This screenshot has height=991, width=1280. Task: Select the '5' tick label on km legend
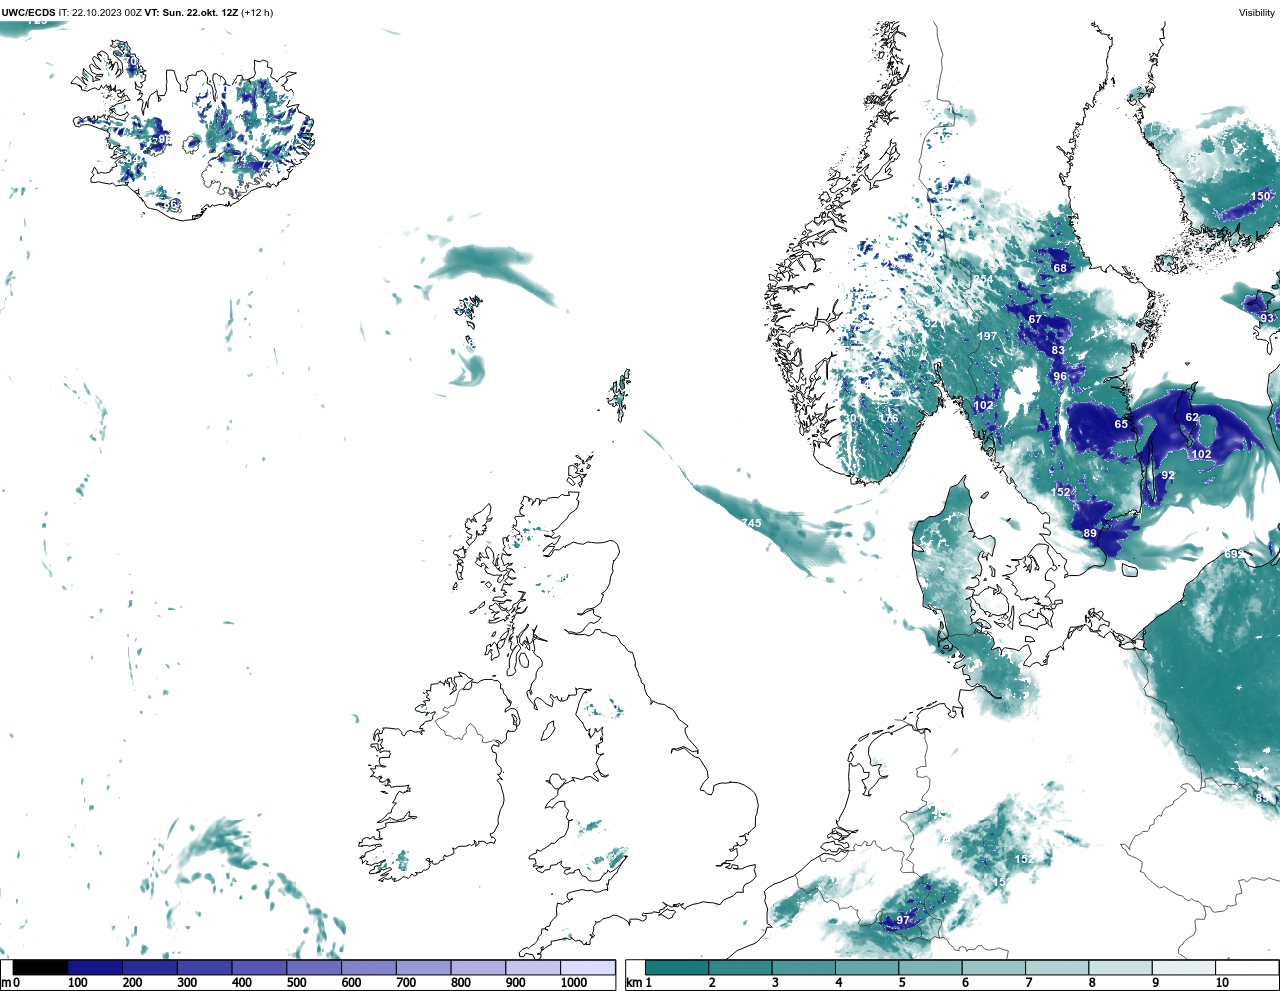click(902, 983)
